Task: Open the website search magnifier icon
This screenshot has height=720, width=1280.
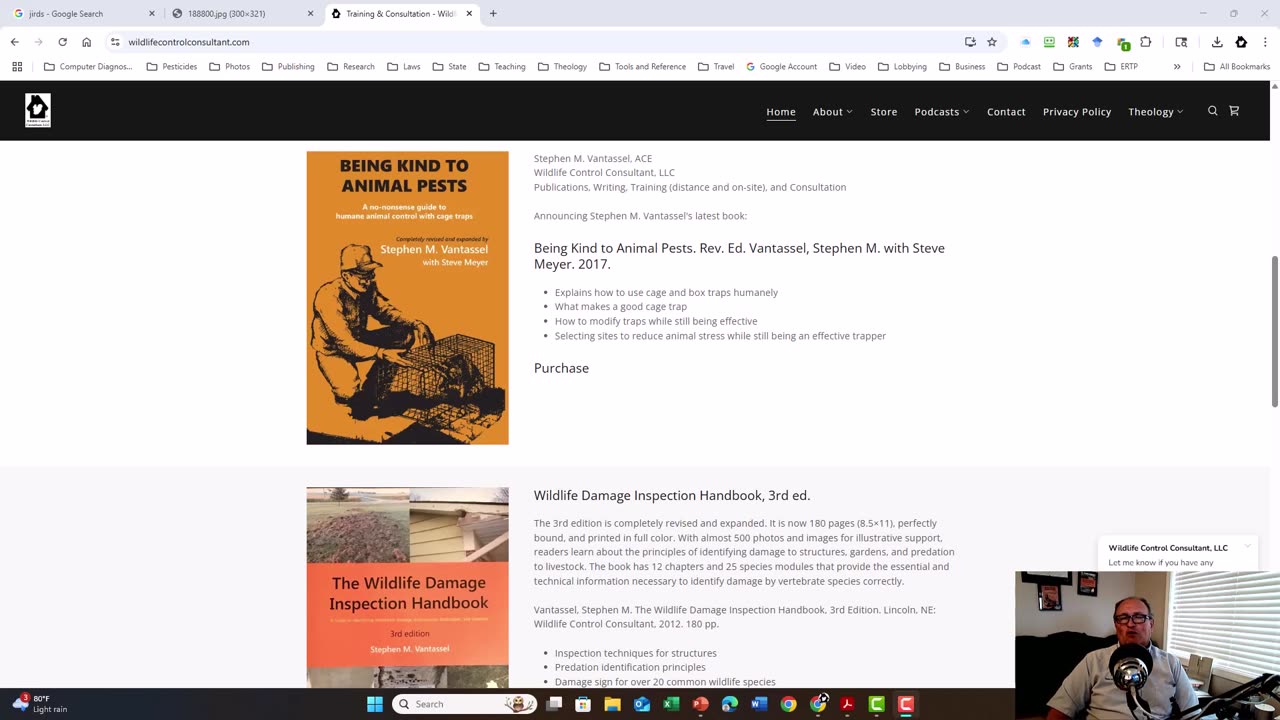Action: tap(1212, 111)
